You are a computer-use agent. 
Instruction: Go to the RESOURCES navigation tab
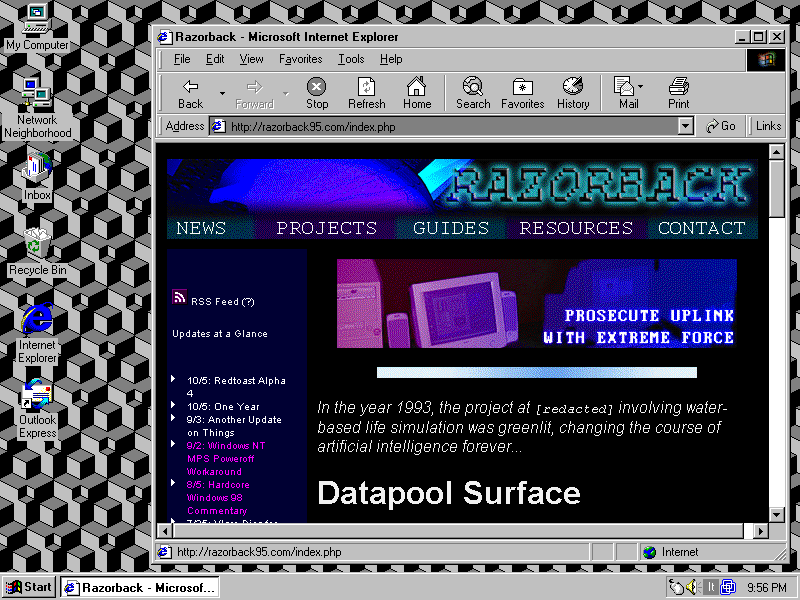point(576,228)
